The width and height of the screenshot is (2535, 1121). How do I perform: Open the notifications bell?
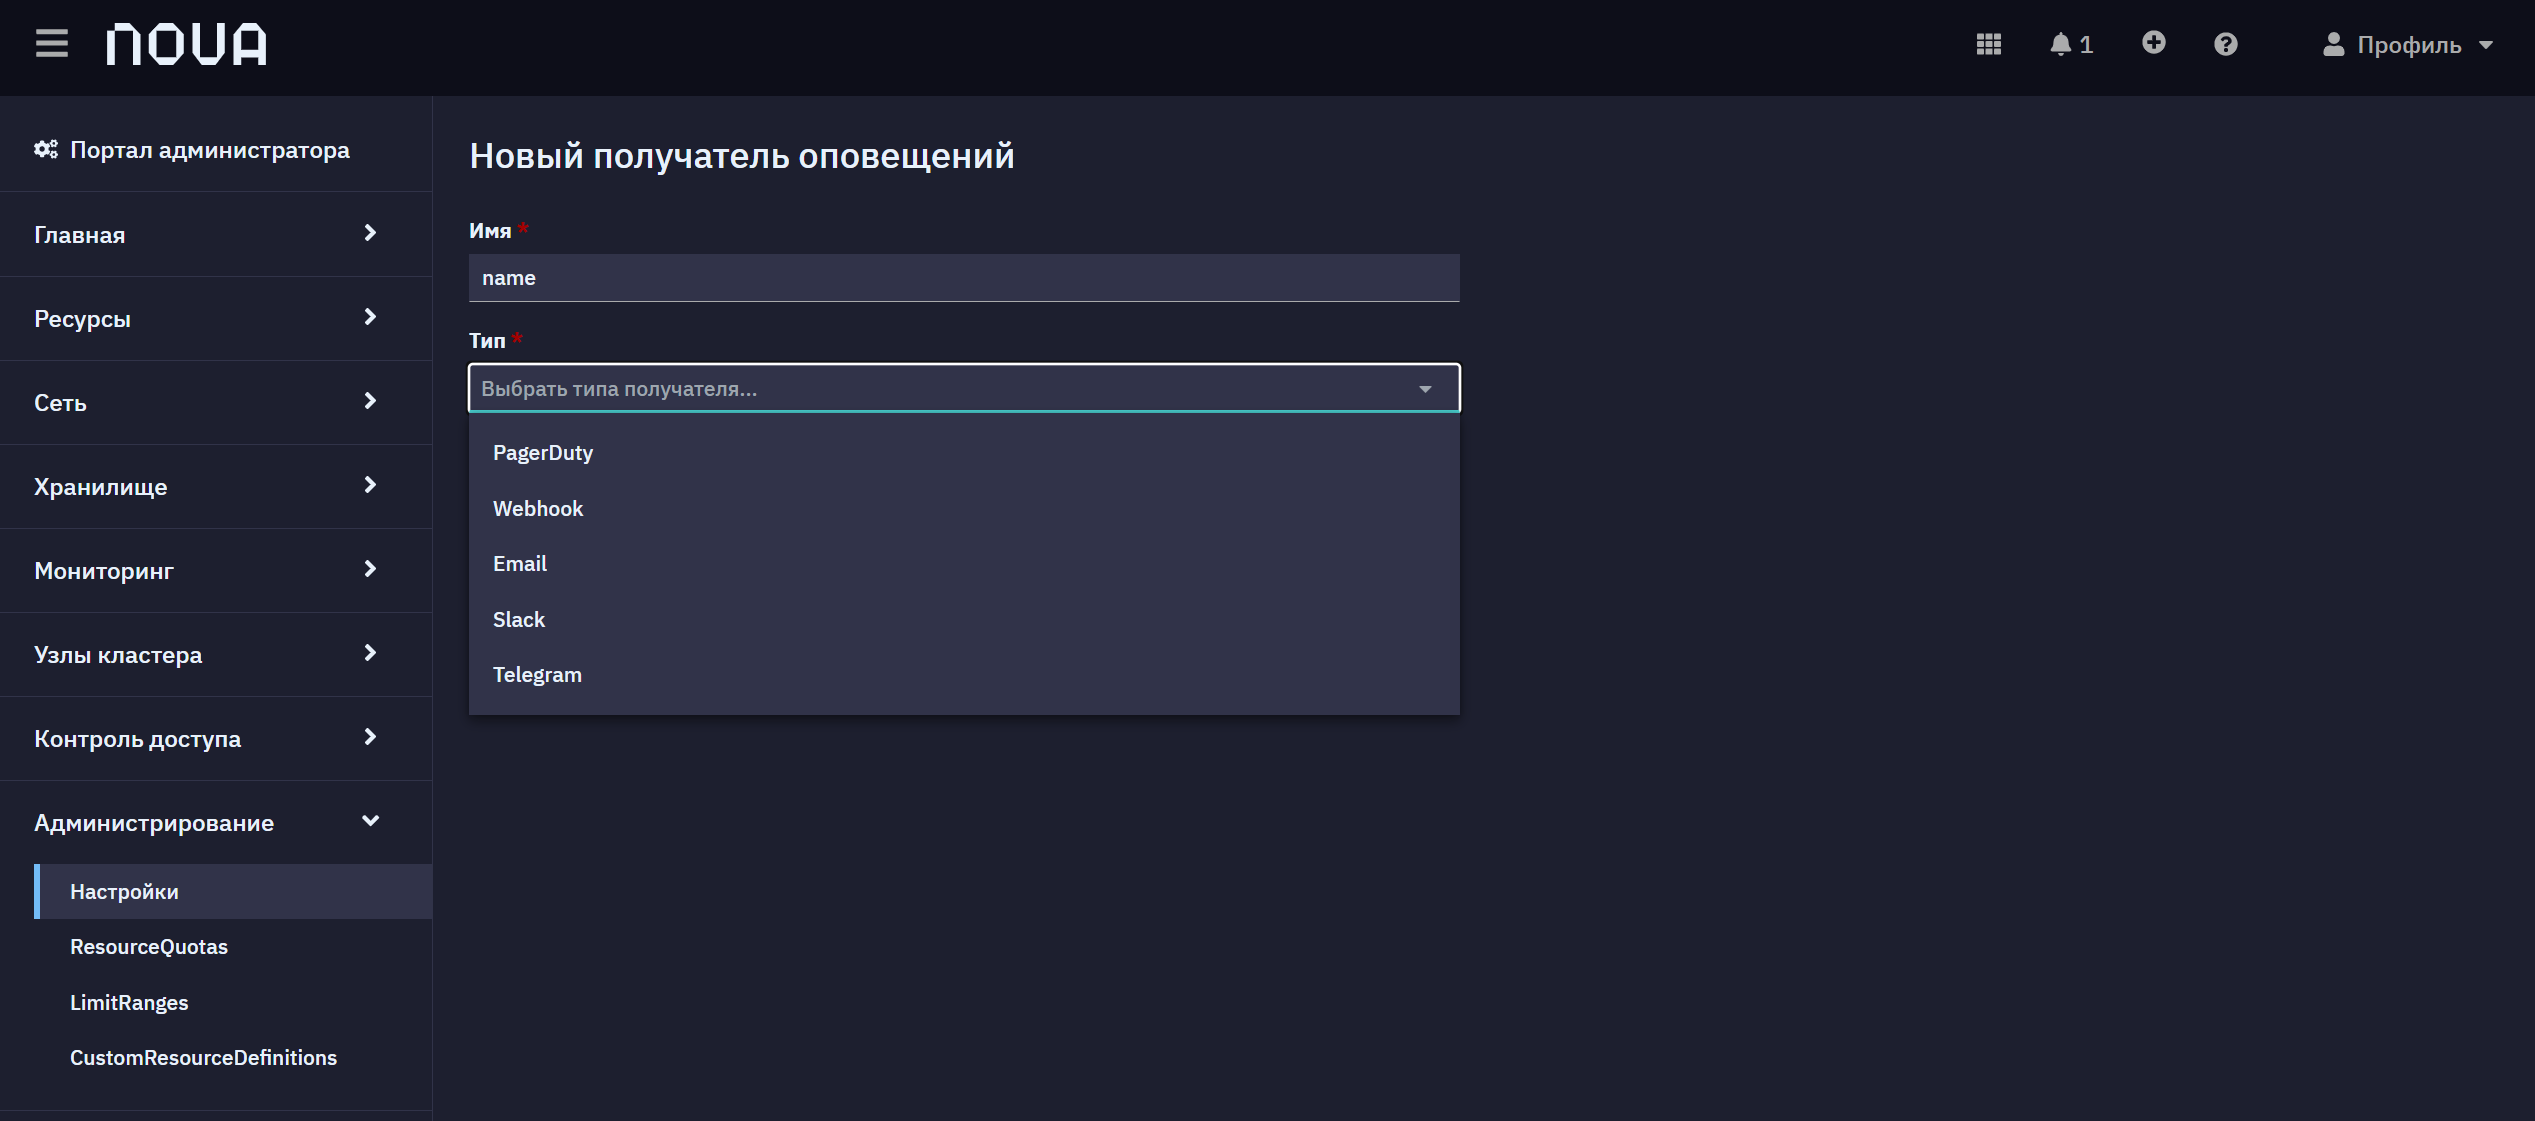2071,44
